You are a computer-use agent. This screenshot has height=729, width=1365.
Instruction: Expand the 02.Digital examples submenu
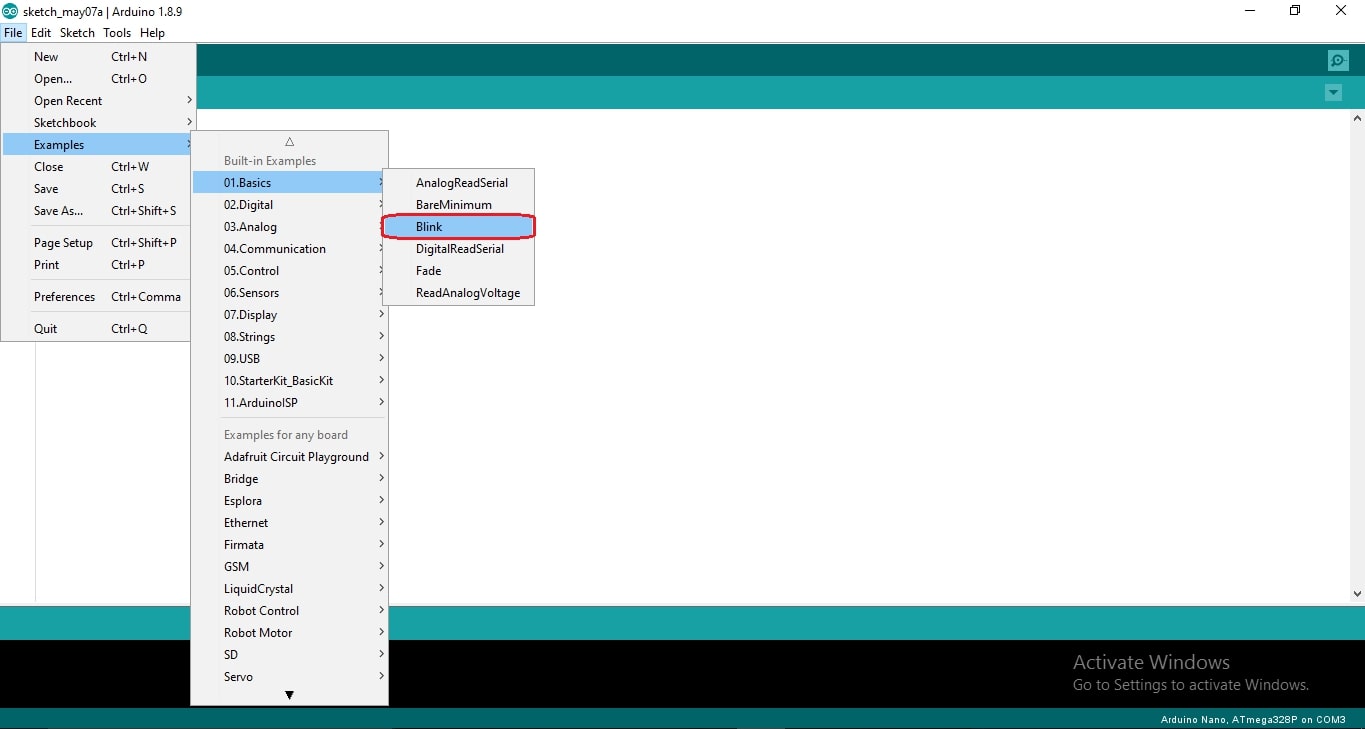tap(289, 205)
